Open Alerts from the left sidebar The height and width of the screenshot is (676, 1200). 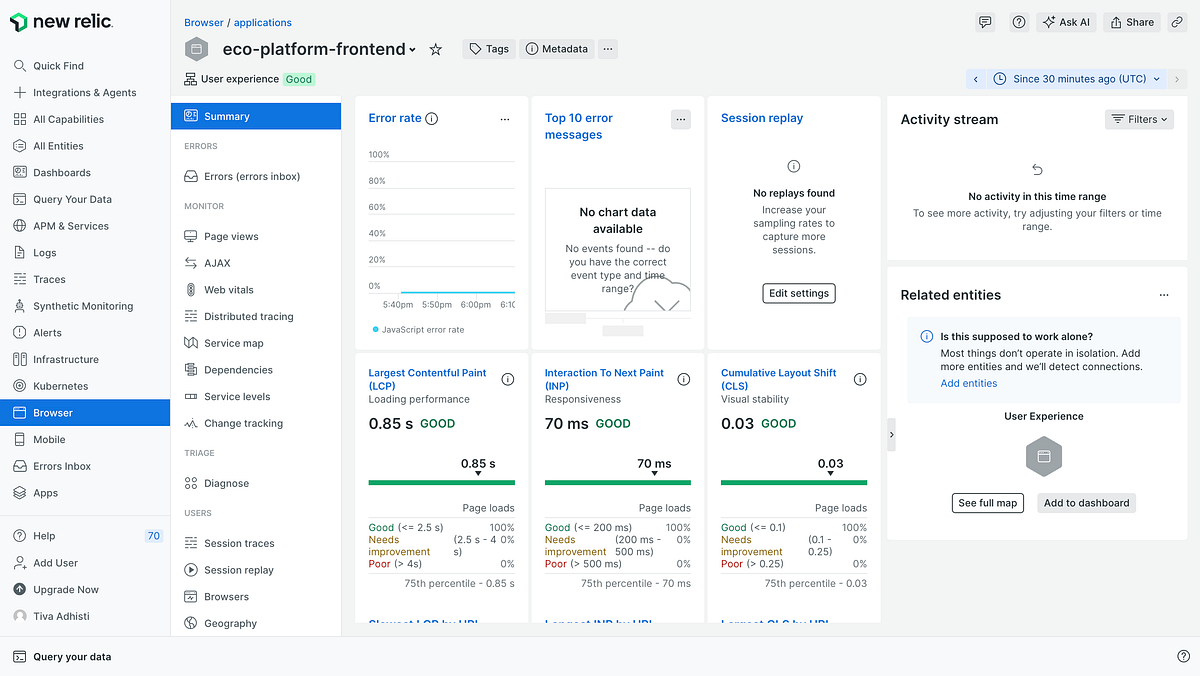point(45,332)
